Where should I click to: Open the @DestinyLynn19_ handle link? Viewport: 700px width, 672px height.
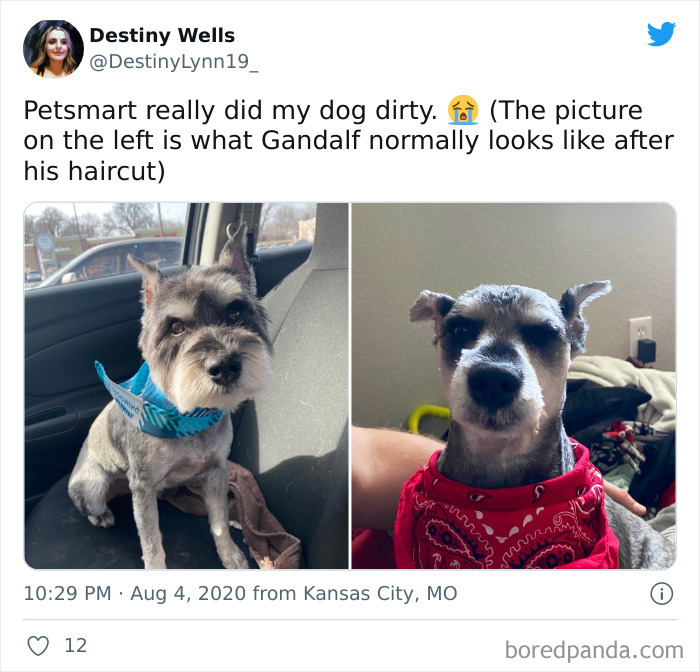click(x=174, y=62)
